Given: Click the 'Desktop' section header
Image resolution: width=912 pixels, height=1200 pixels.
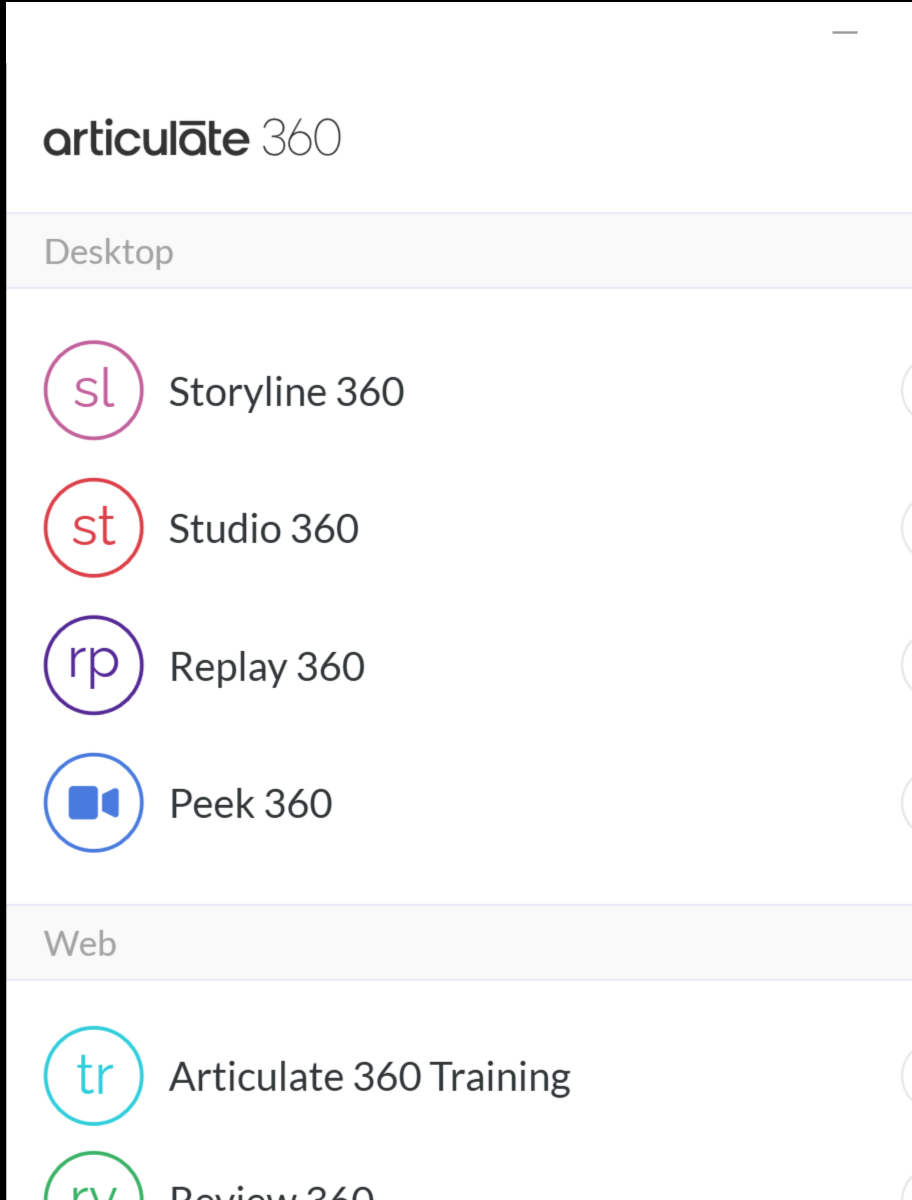Looking at the screenshot, I should point(109,252).
